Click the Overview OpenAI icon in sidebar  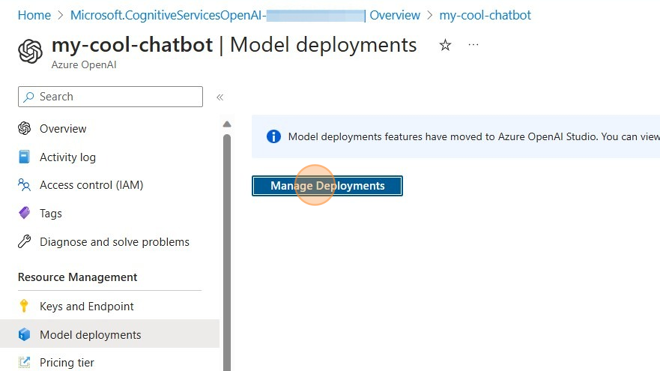pos(24,128)
